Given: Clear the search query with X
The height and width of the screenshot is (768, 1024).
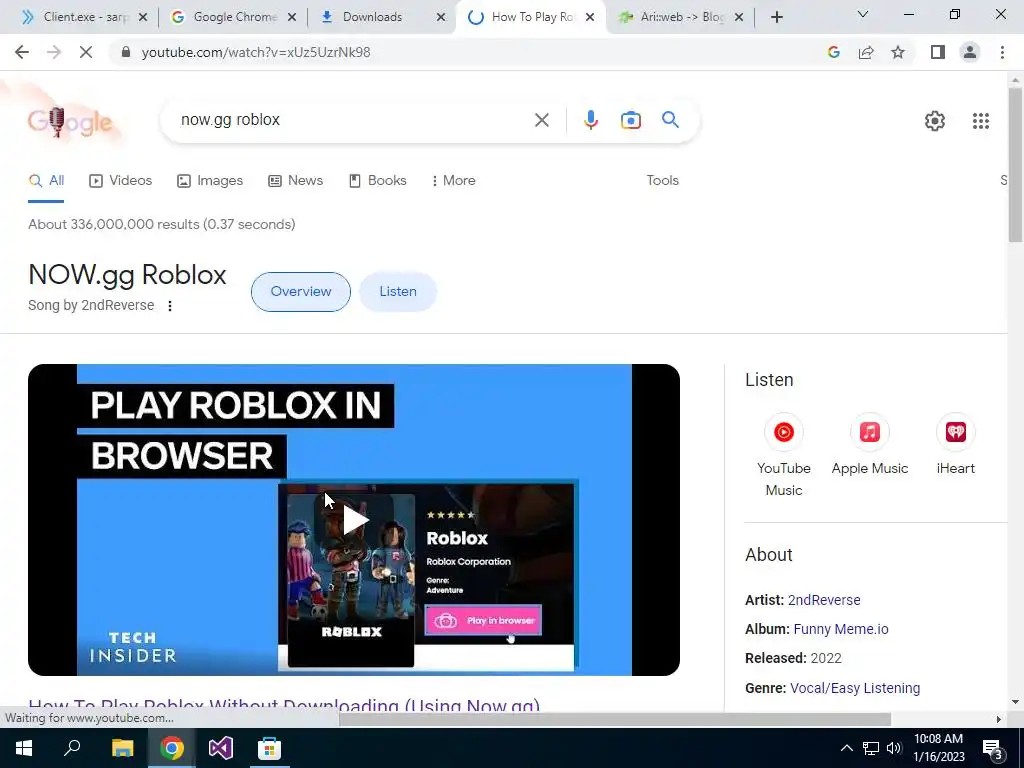Looking at the screenshot, I should coord(541,120).
